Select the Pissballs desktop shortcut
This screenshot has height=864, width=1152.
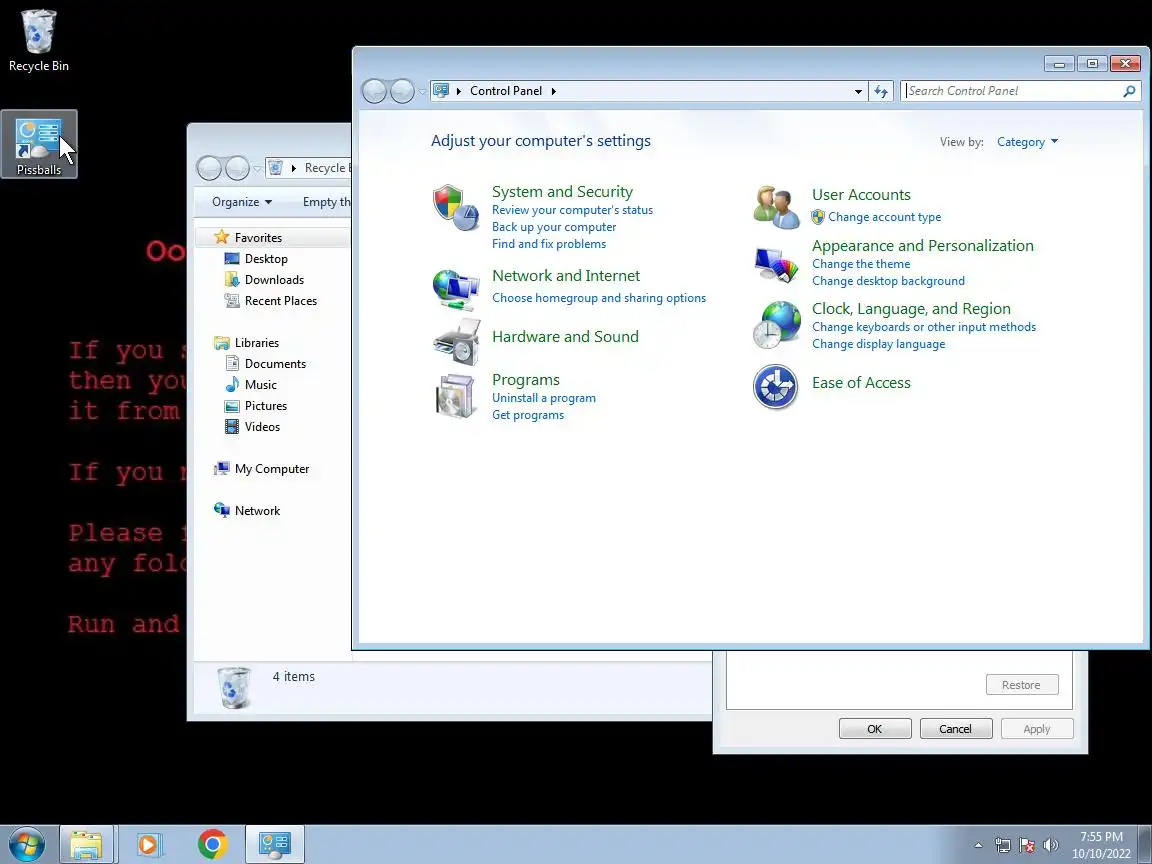(39, 144)
